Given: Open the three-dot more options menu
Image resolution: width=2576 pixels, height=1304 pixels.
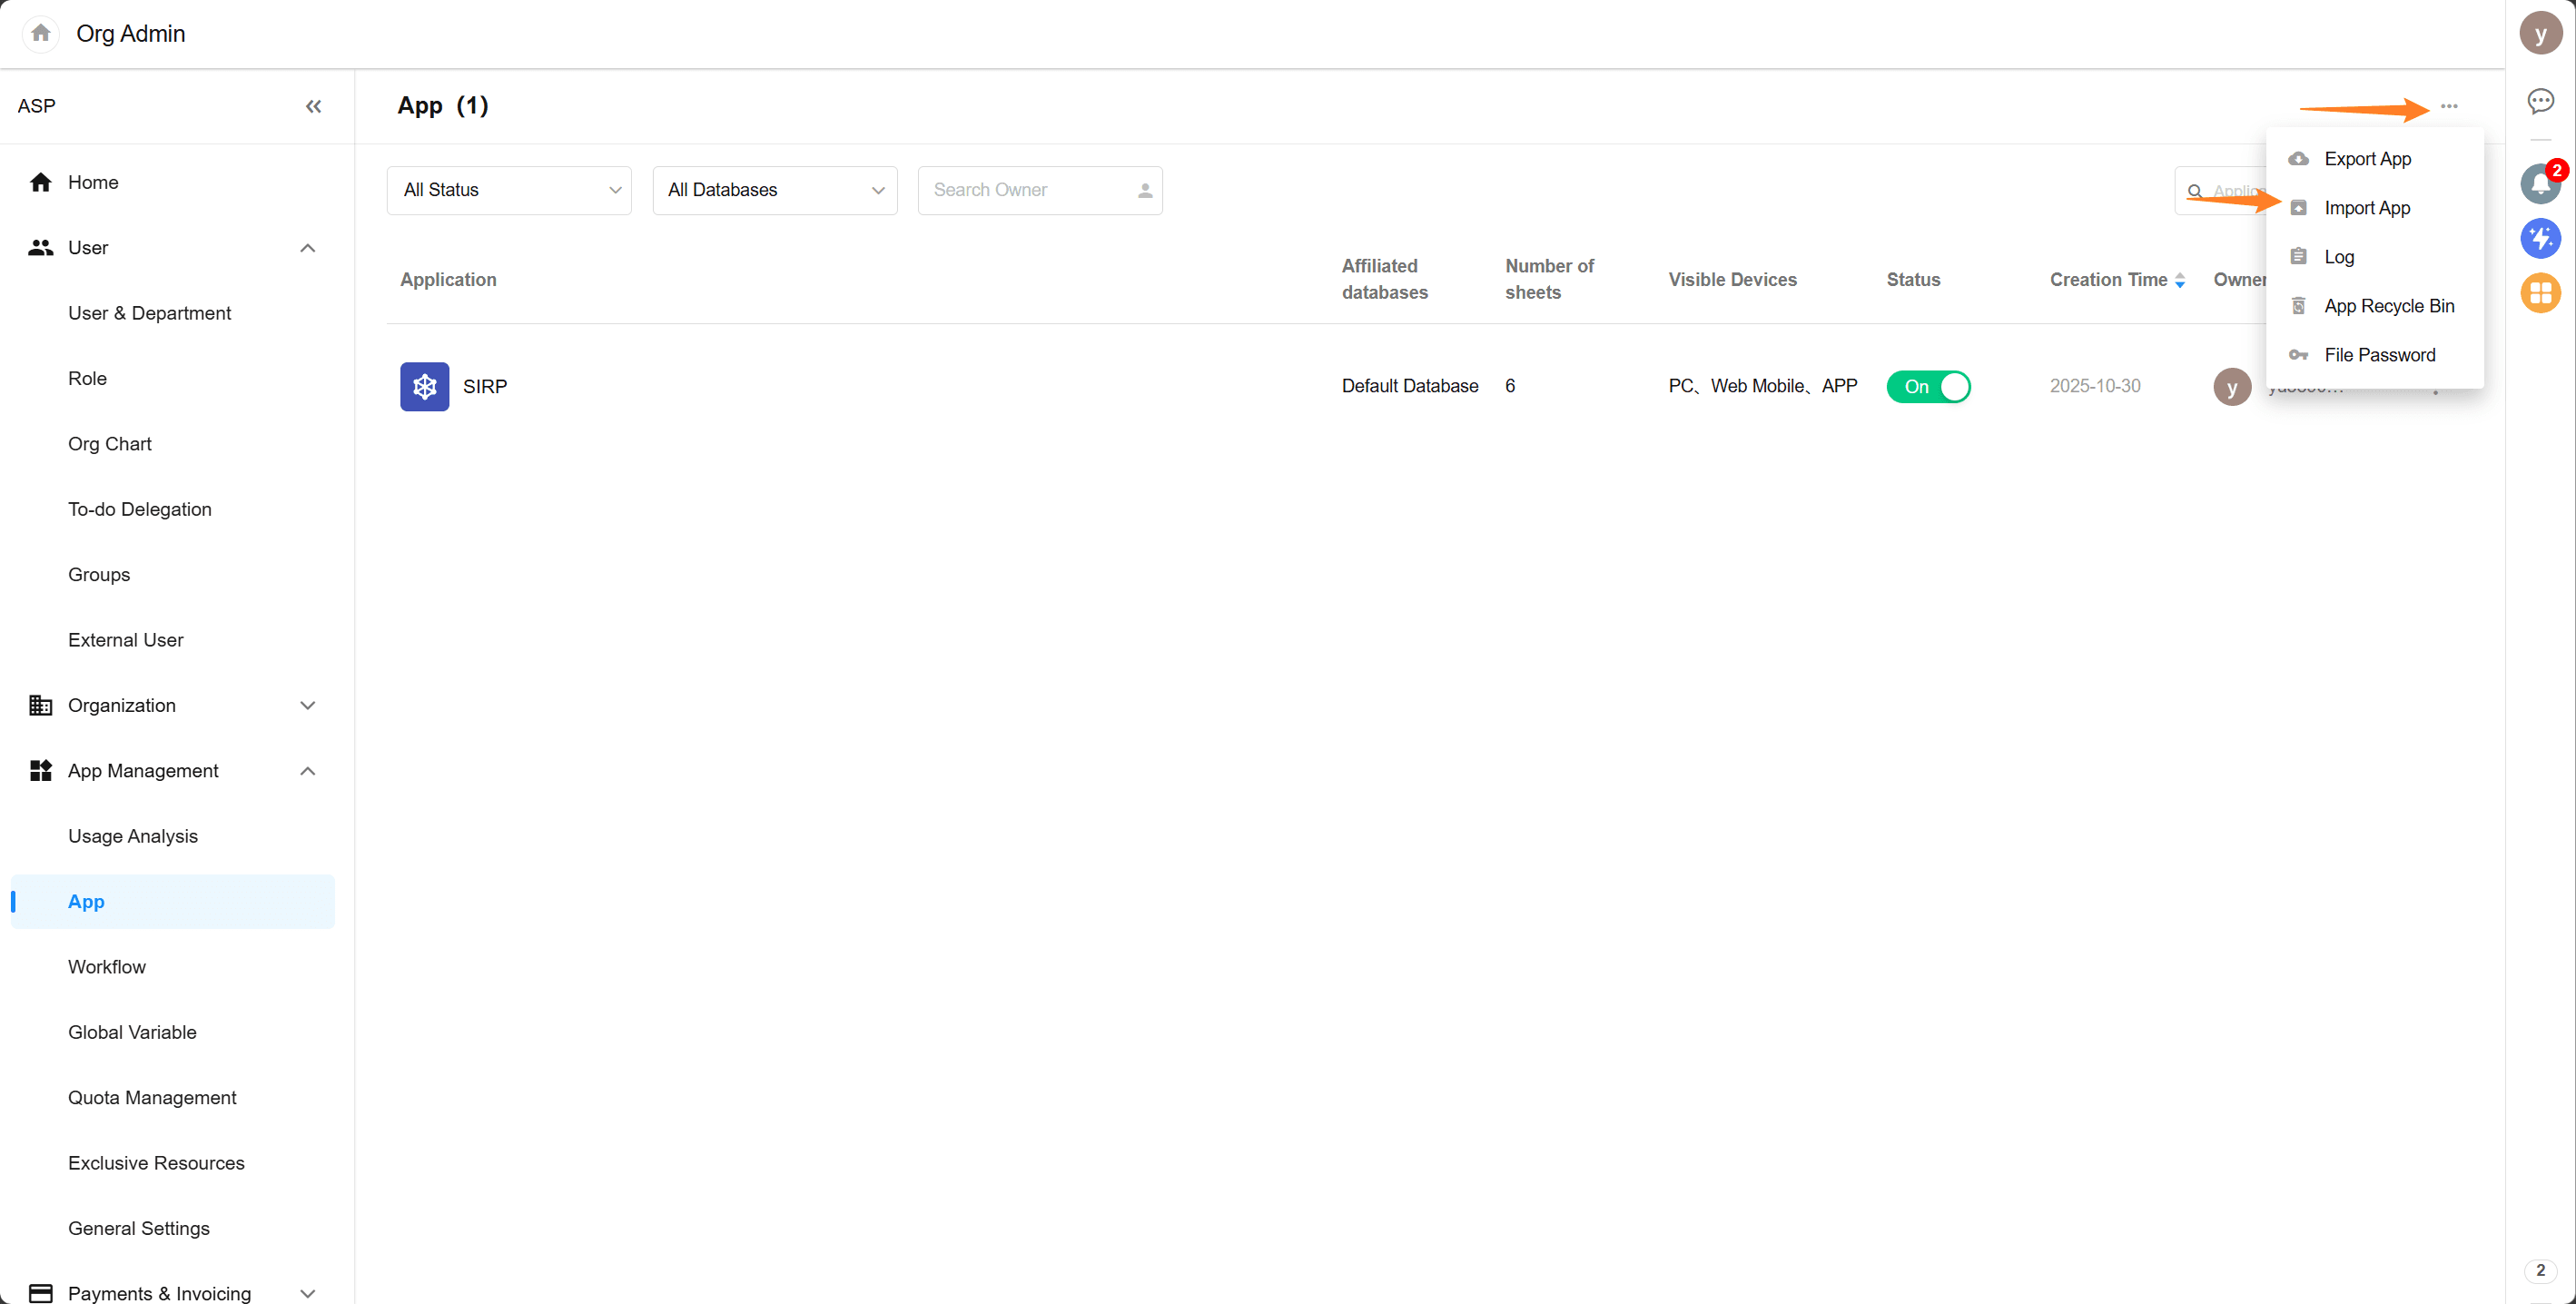Looking at the screenshot, I should (x=2448, y=106).
